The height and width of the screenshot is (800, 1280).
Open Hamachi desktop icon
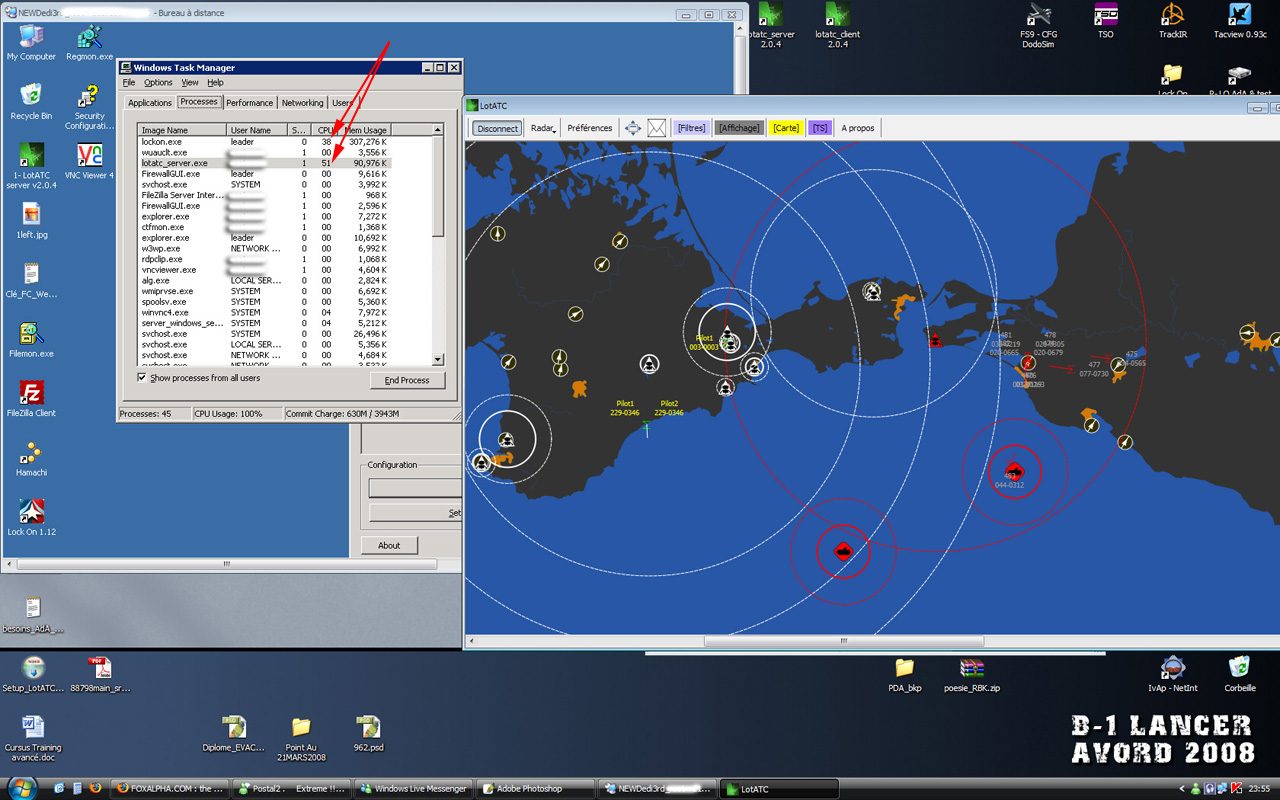[31, 452]
